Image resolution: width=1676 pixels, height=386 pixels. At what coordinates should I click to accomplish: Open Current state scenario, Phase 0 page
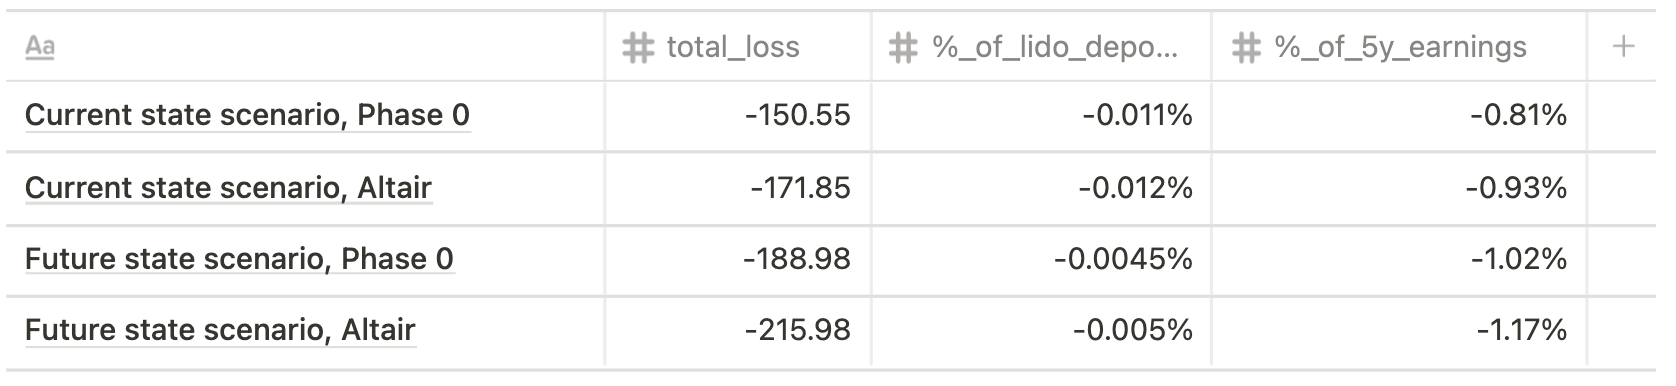tap(247, 116)
